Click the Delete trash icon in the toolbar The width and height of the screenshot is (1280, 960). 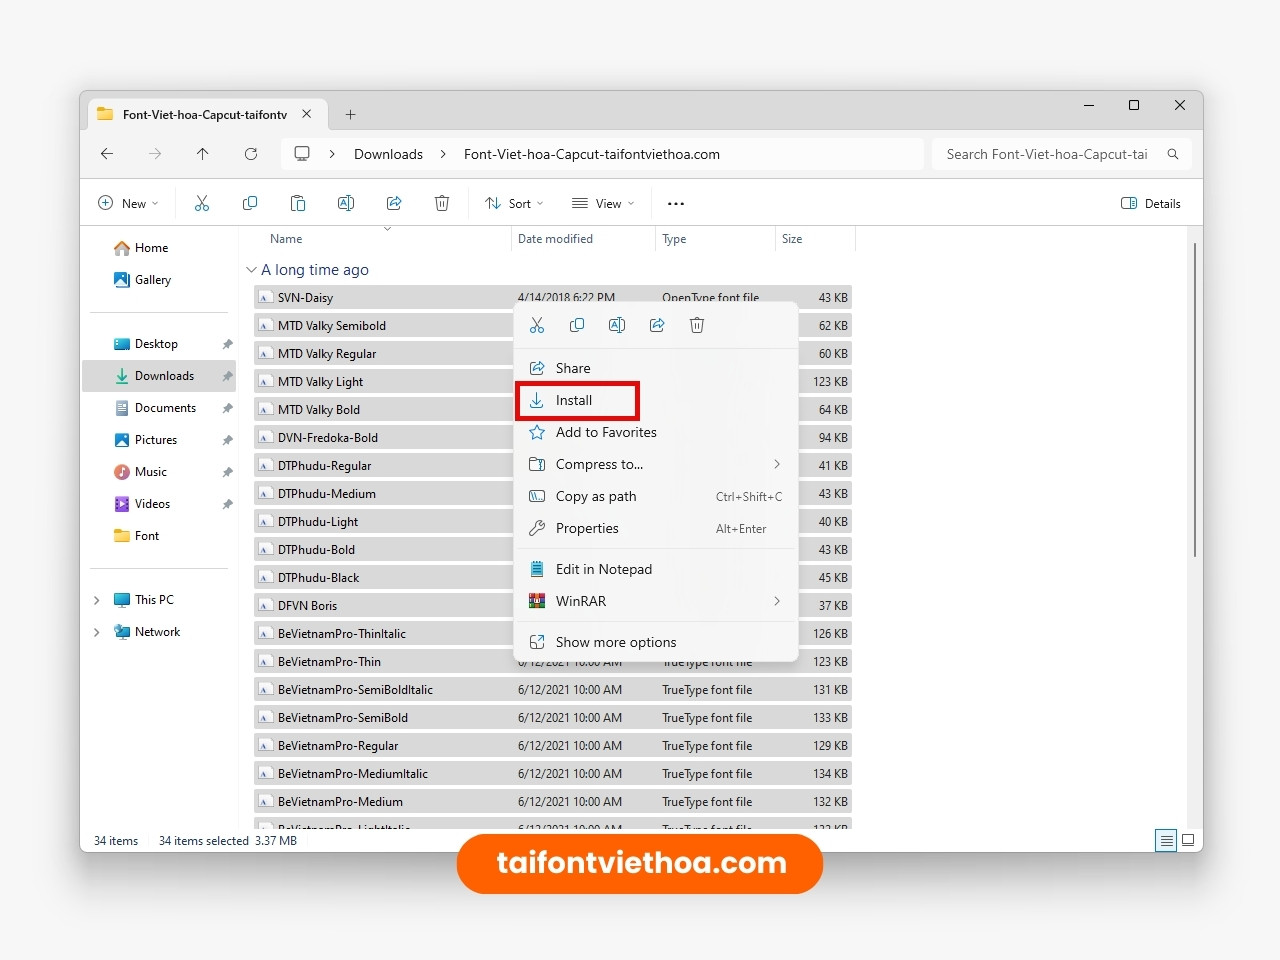pyautogui.click(x=442, y=203)
